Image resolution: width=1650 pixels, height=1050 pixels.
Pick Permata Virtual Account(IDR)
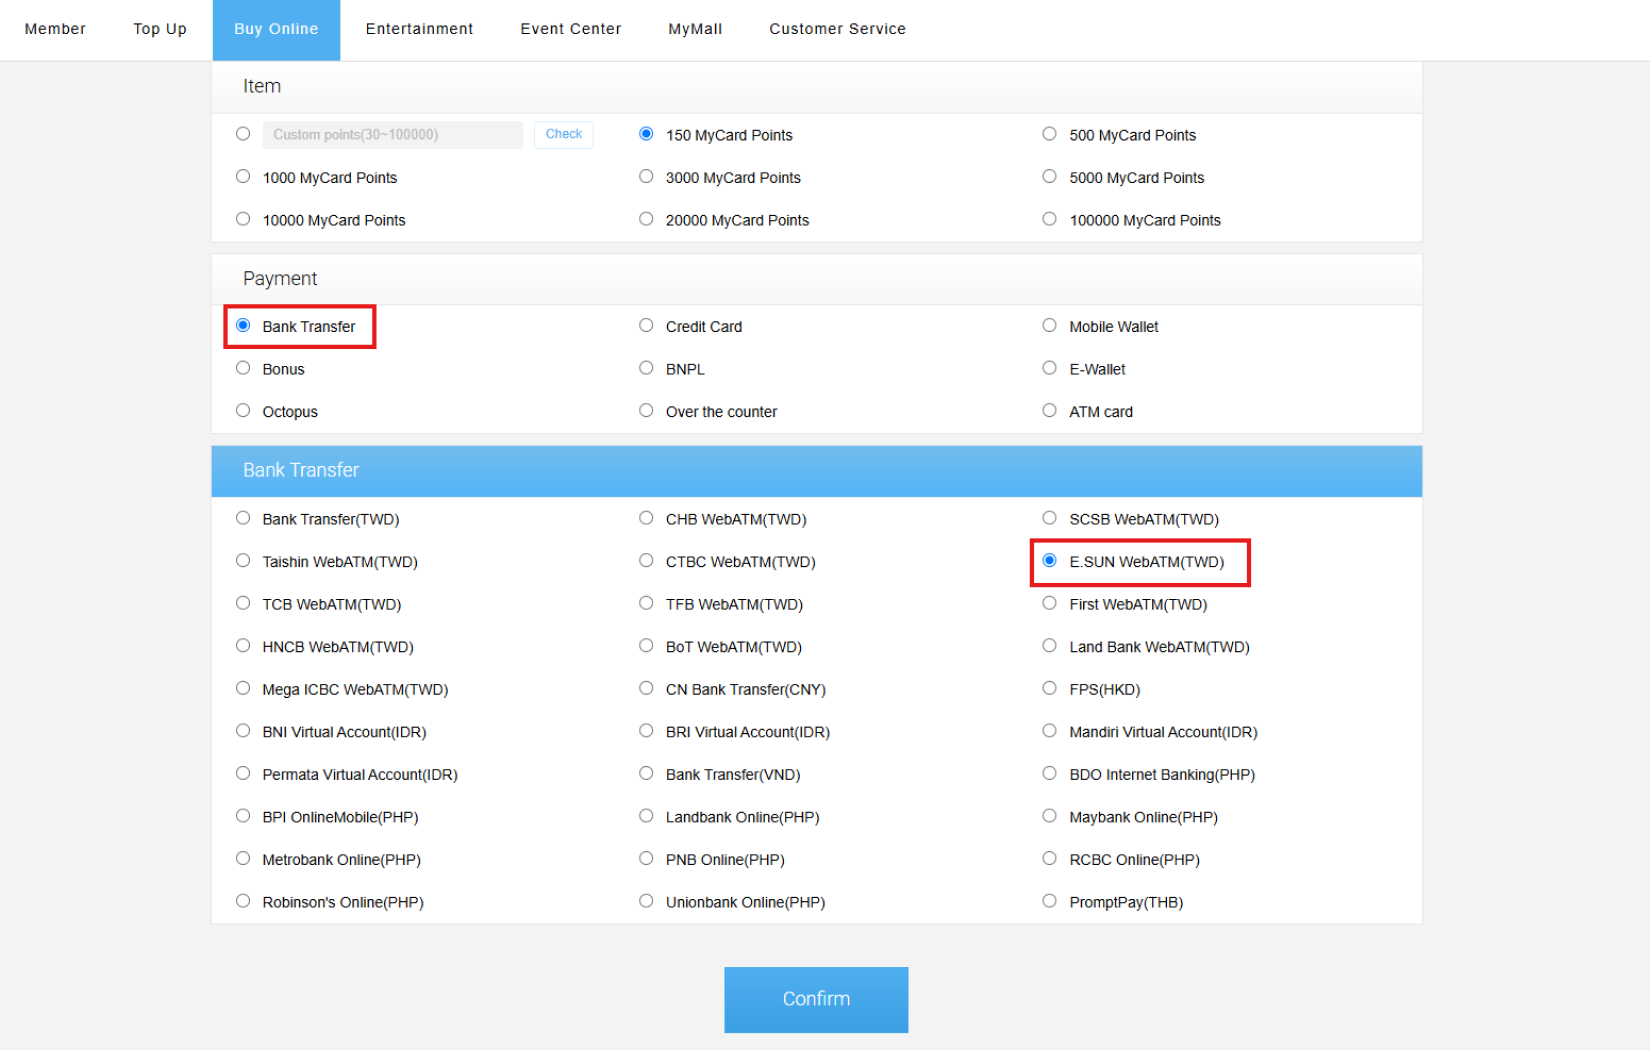point(243,773)
